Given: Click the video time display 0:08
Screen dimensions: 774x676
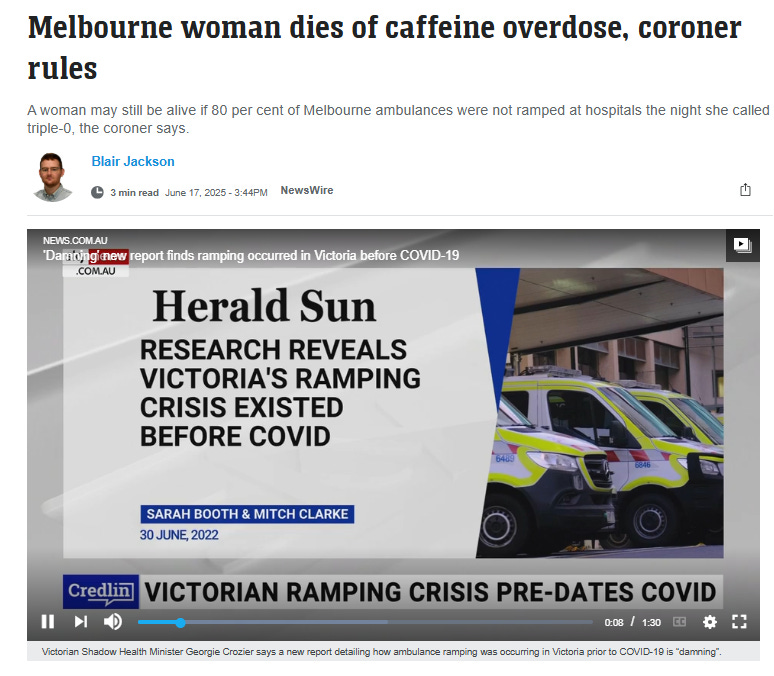Looking at the screenshot, I should pyautogui.click(x=614, y=623).
